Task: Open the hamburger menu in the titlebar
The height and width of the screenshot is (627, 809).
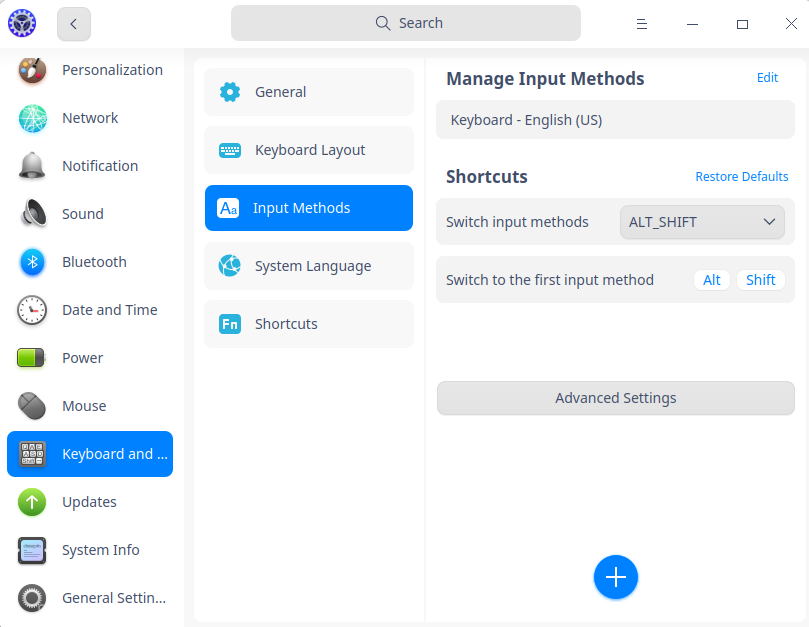Action: pos(641,23)
